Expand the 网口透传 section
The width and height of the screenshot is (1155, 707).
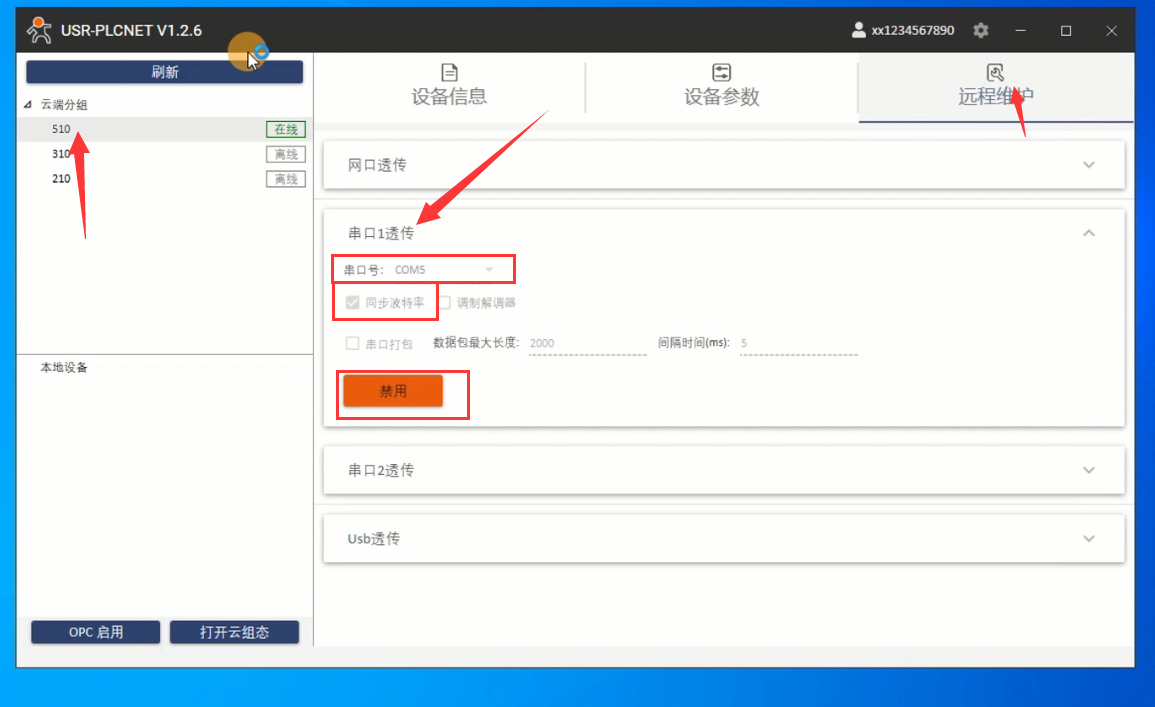click(x=1089, y=165)
